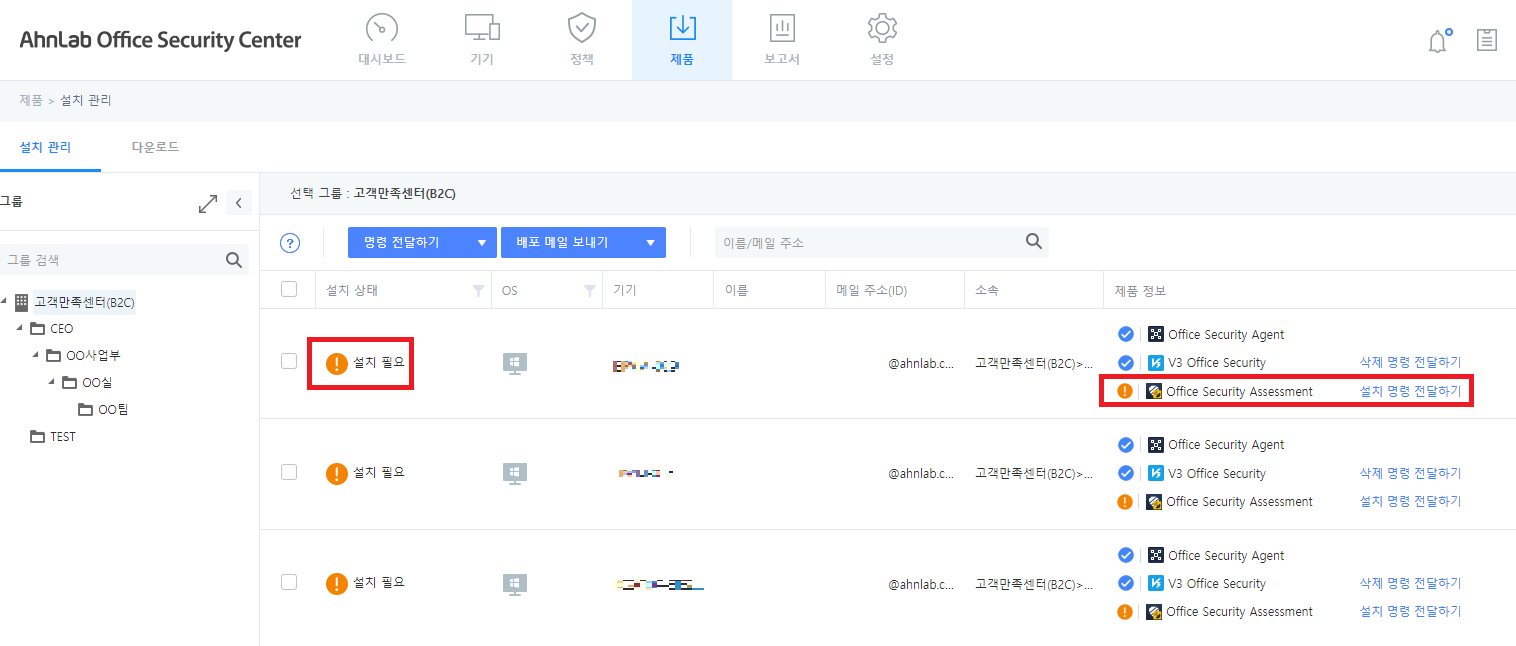
Task: Collapse the CEO folder node
Action: (x=19, y=328)
